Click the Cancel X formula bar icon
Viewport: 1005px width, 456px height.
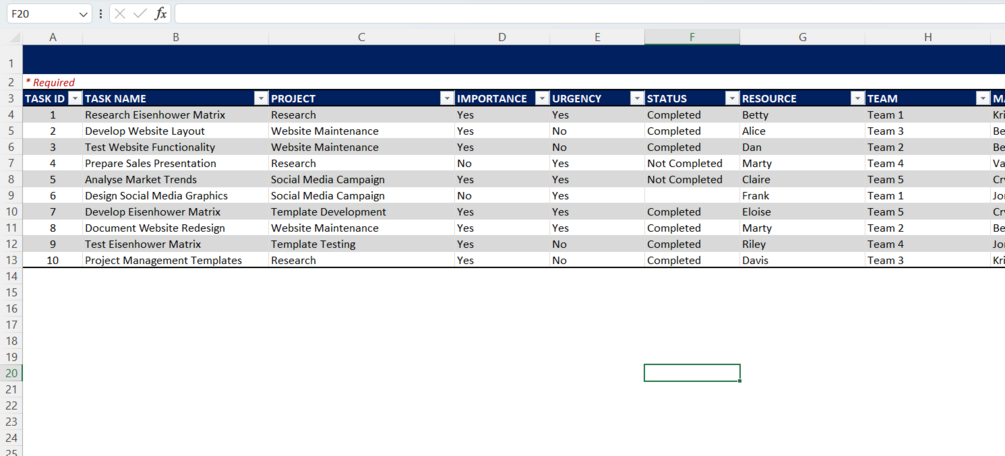120,13
